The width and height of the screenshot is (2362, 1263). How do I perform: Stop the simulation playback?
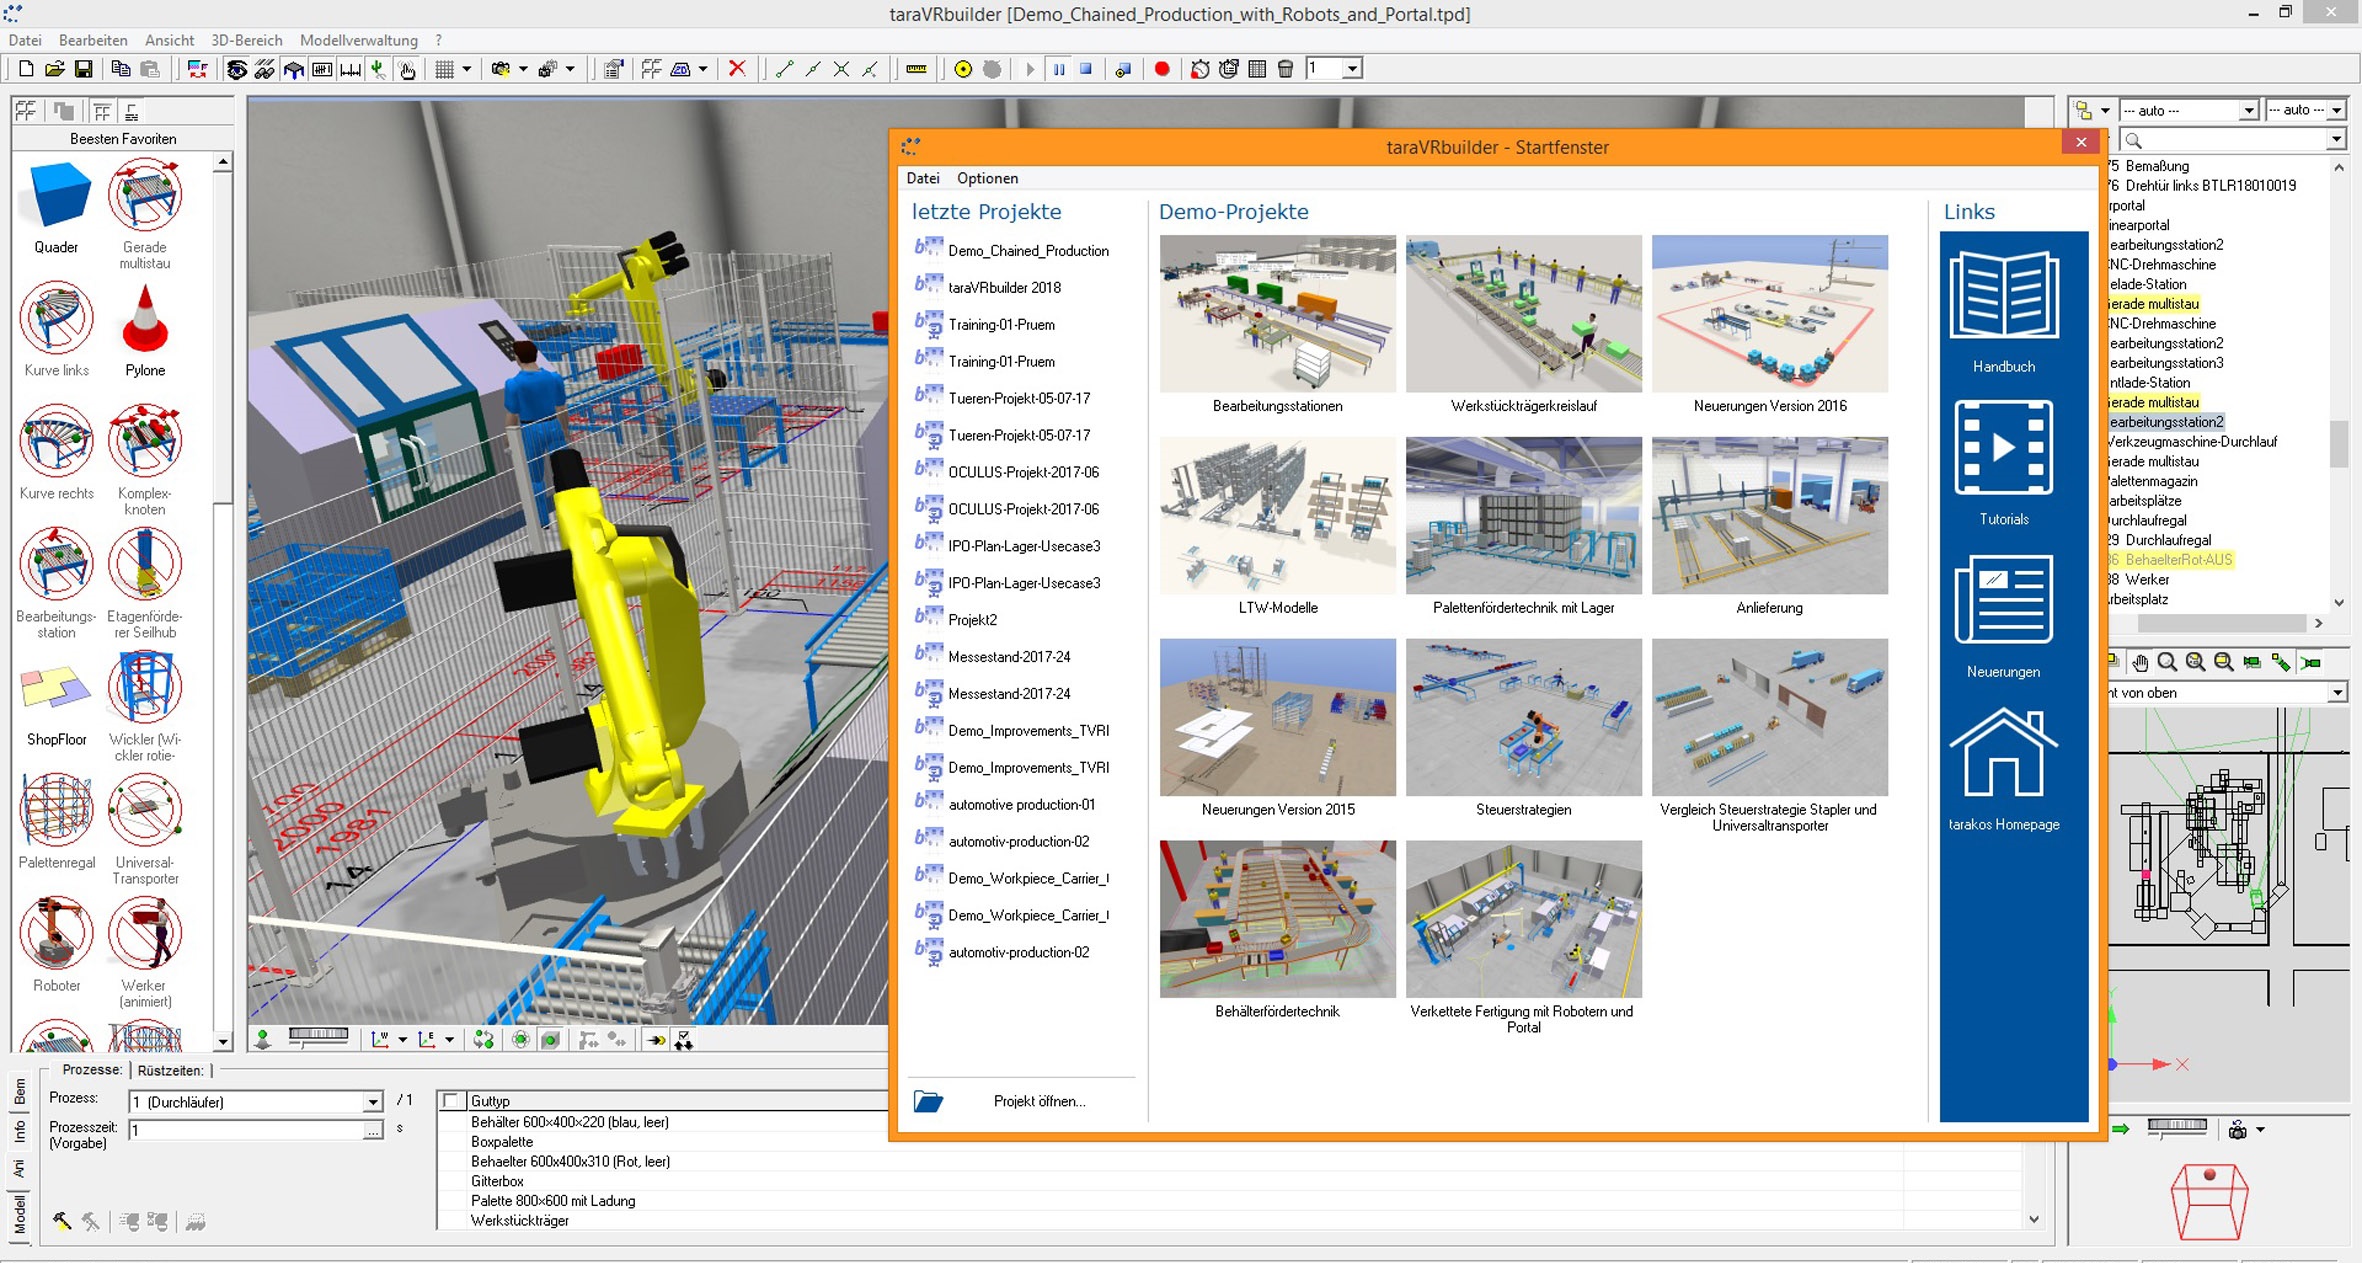[x=1086, y=69]
